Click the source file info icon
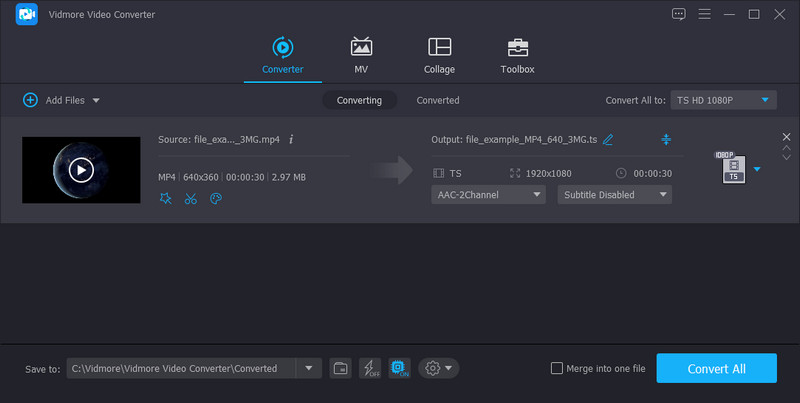The height and width of the screenshot is (403, 800). tap(291, 139)
